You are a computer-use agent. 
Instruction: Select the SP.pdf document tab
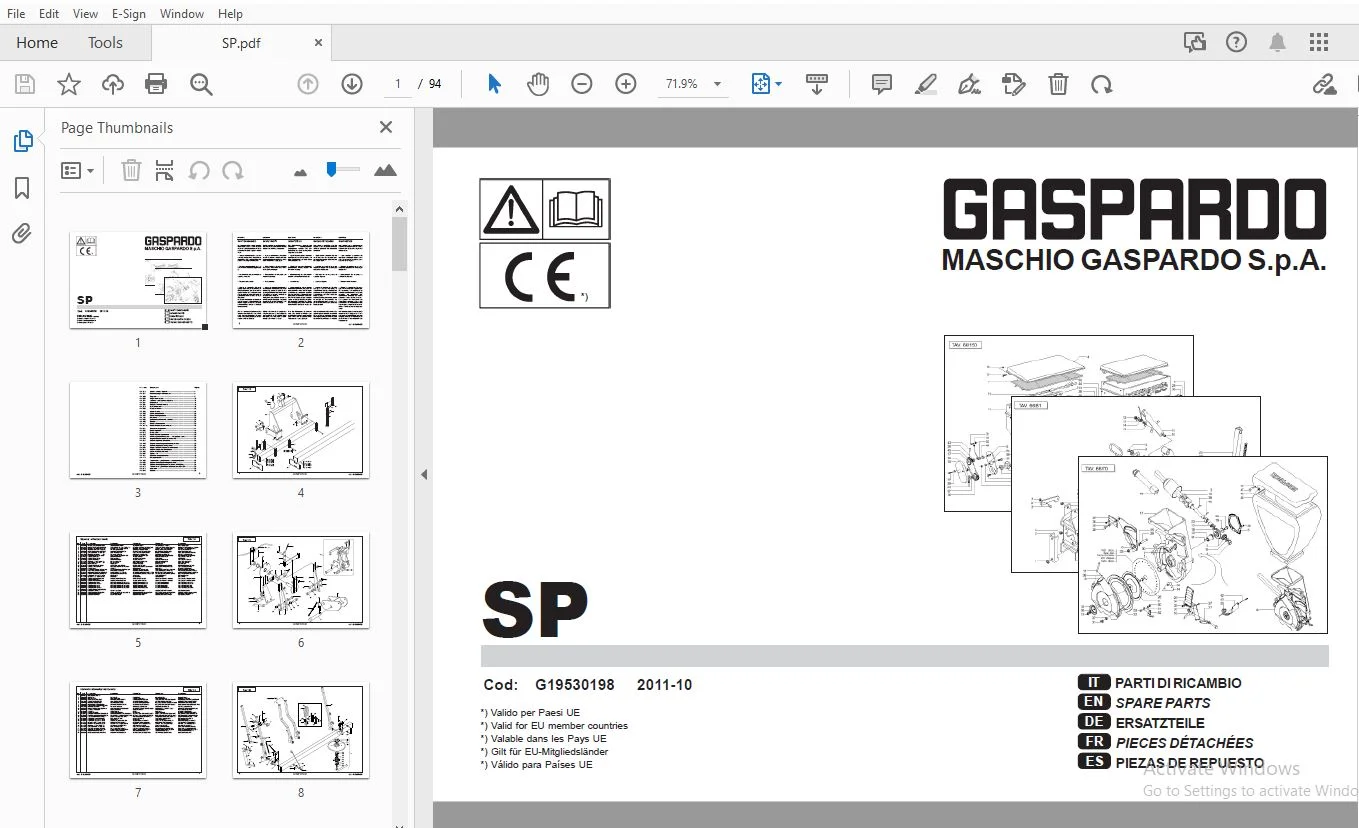click(x=241, y=43)
